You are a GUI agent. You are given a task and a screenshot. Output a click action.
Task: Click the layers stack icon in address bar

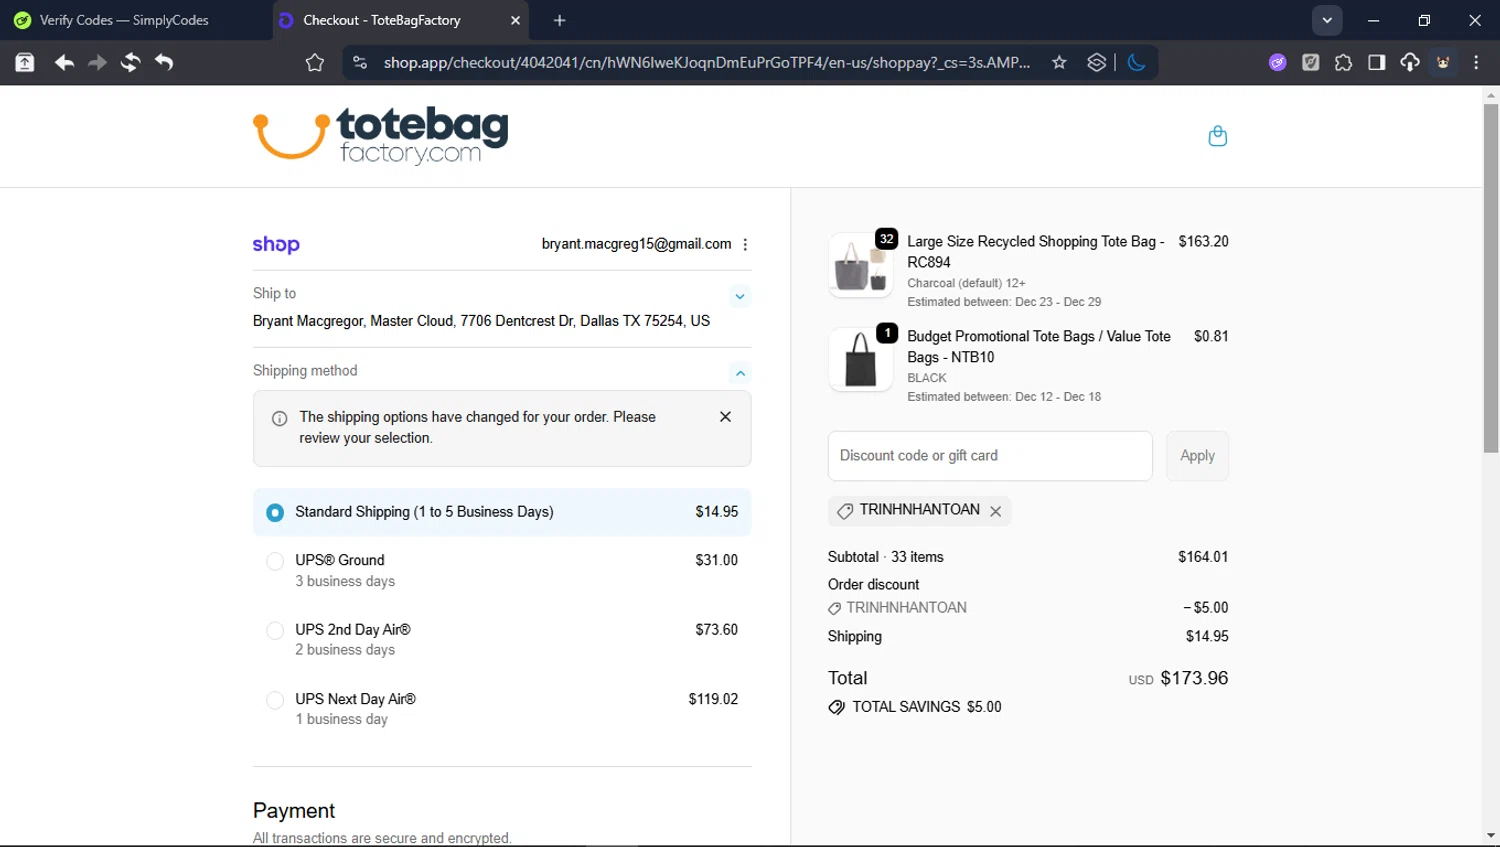tap(1097, 63)
